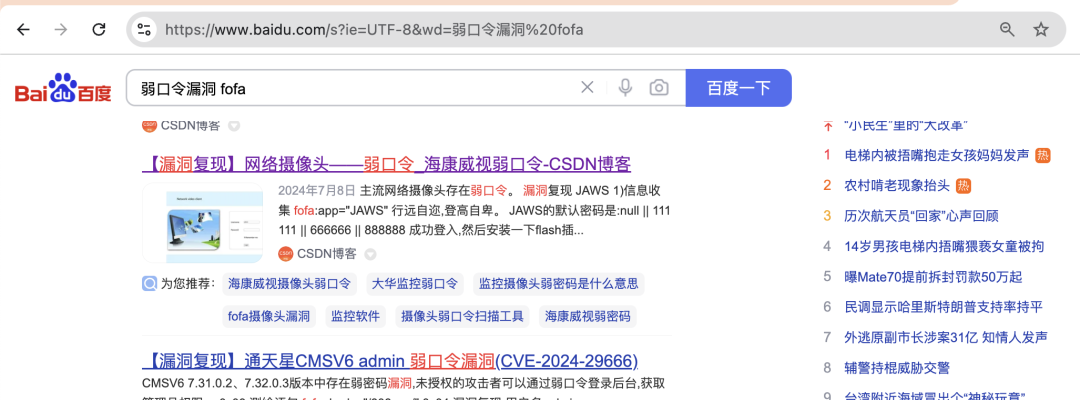
Task: Go back to the previous page
Action: 23,29
